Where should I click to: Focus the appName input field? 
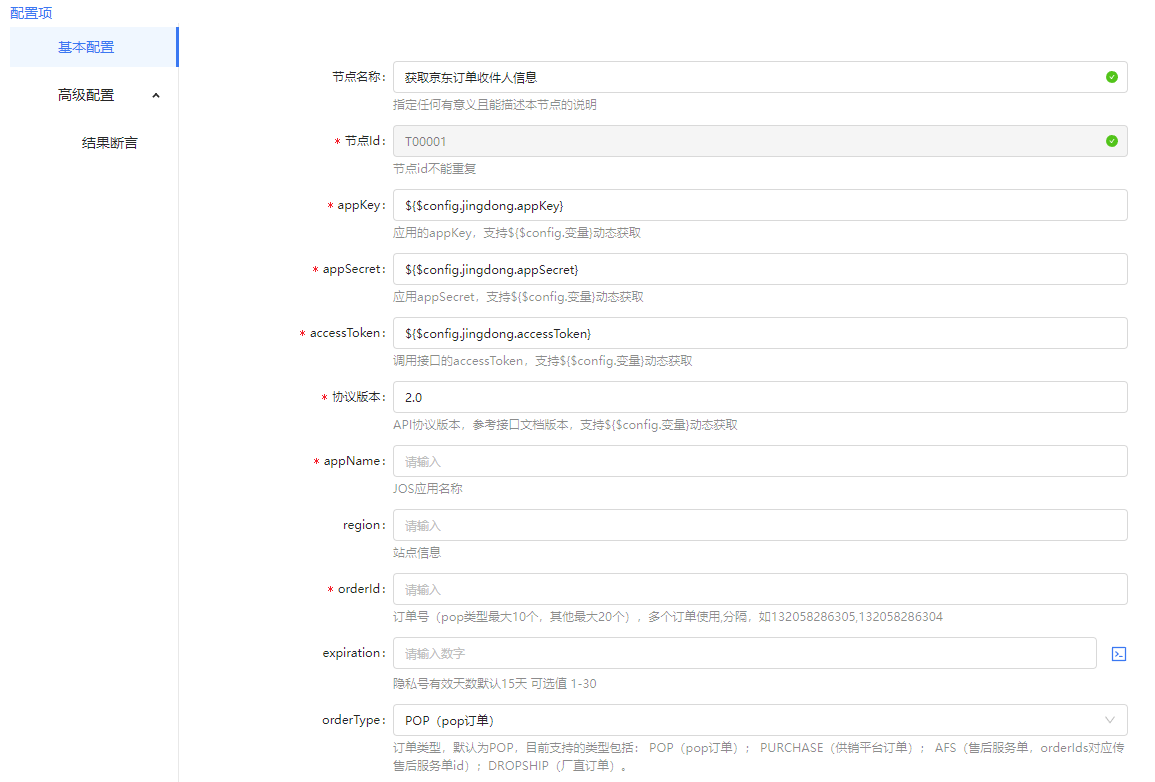click(x=760, y=461)
